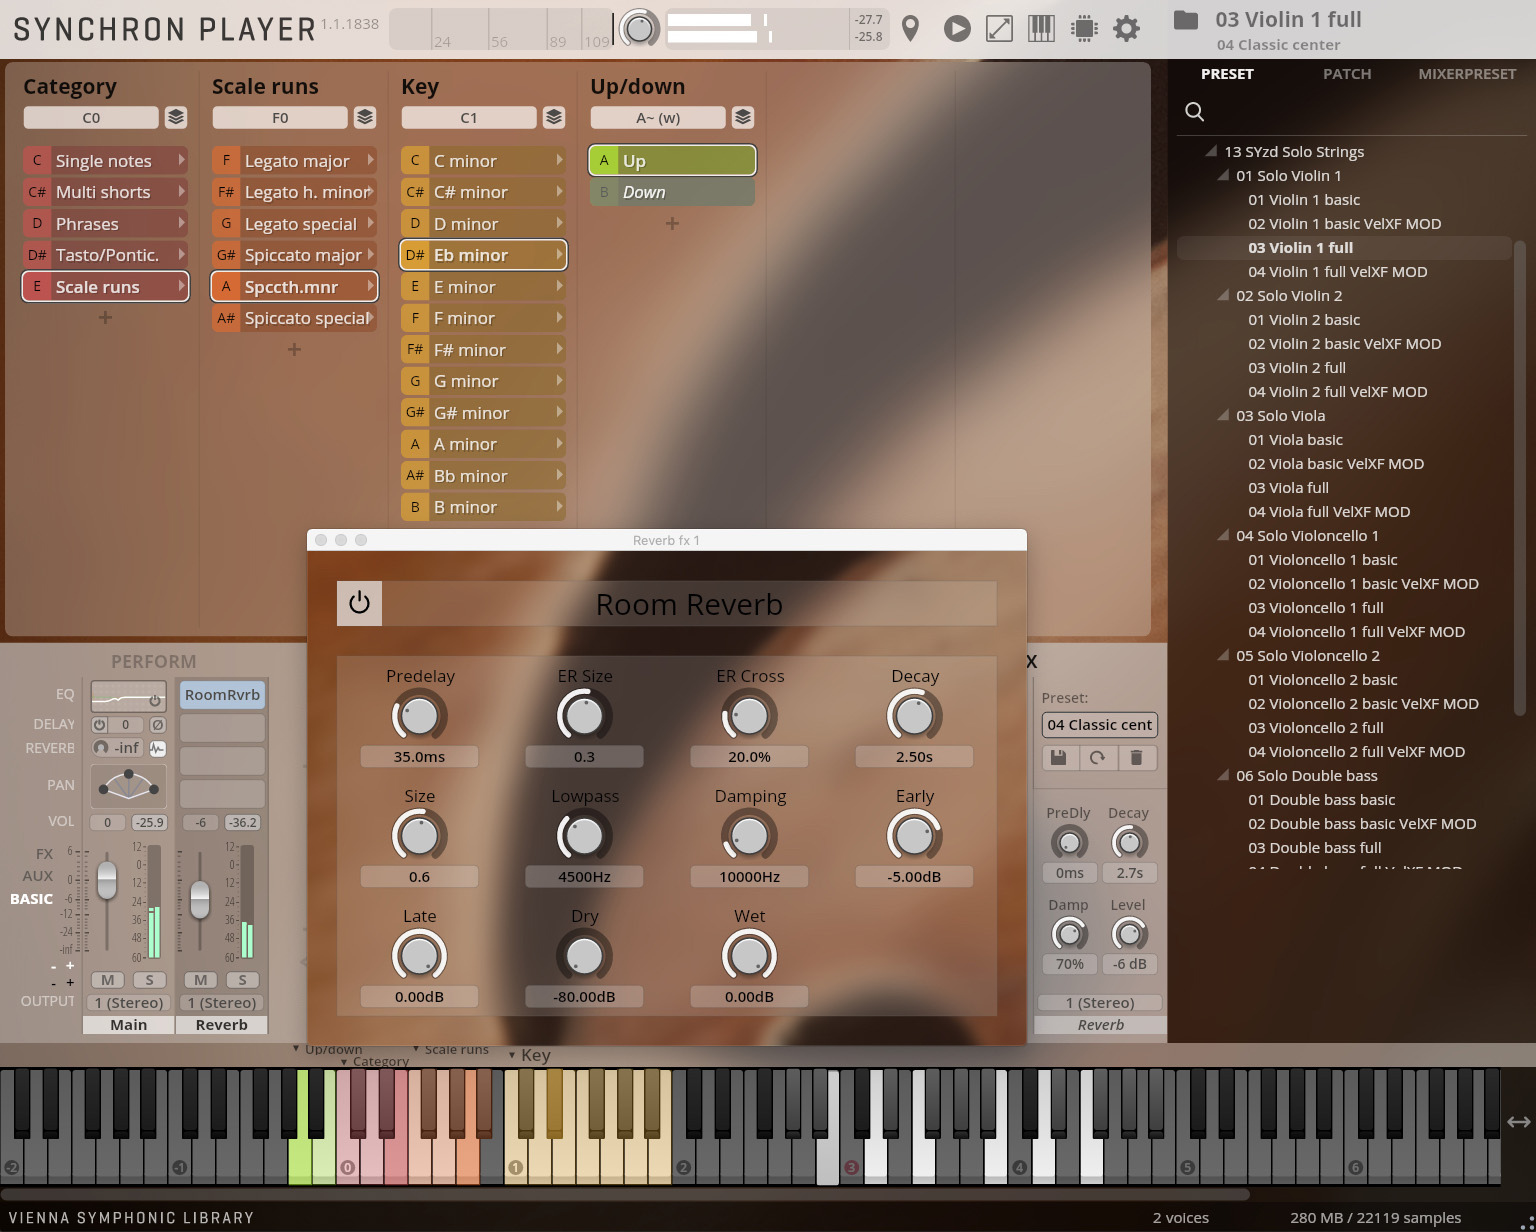Activate the Down direction option

tap(672, 191)
